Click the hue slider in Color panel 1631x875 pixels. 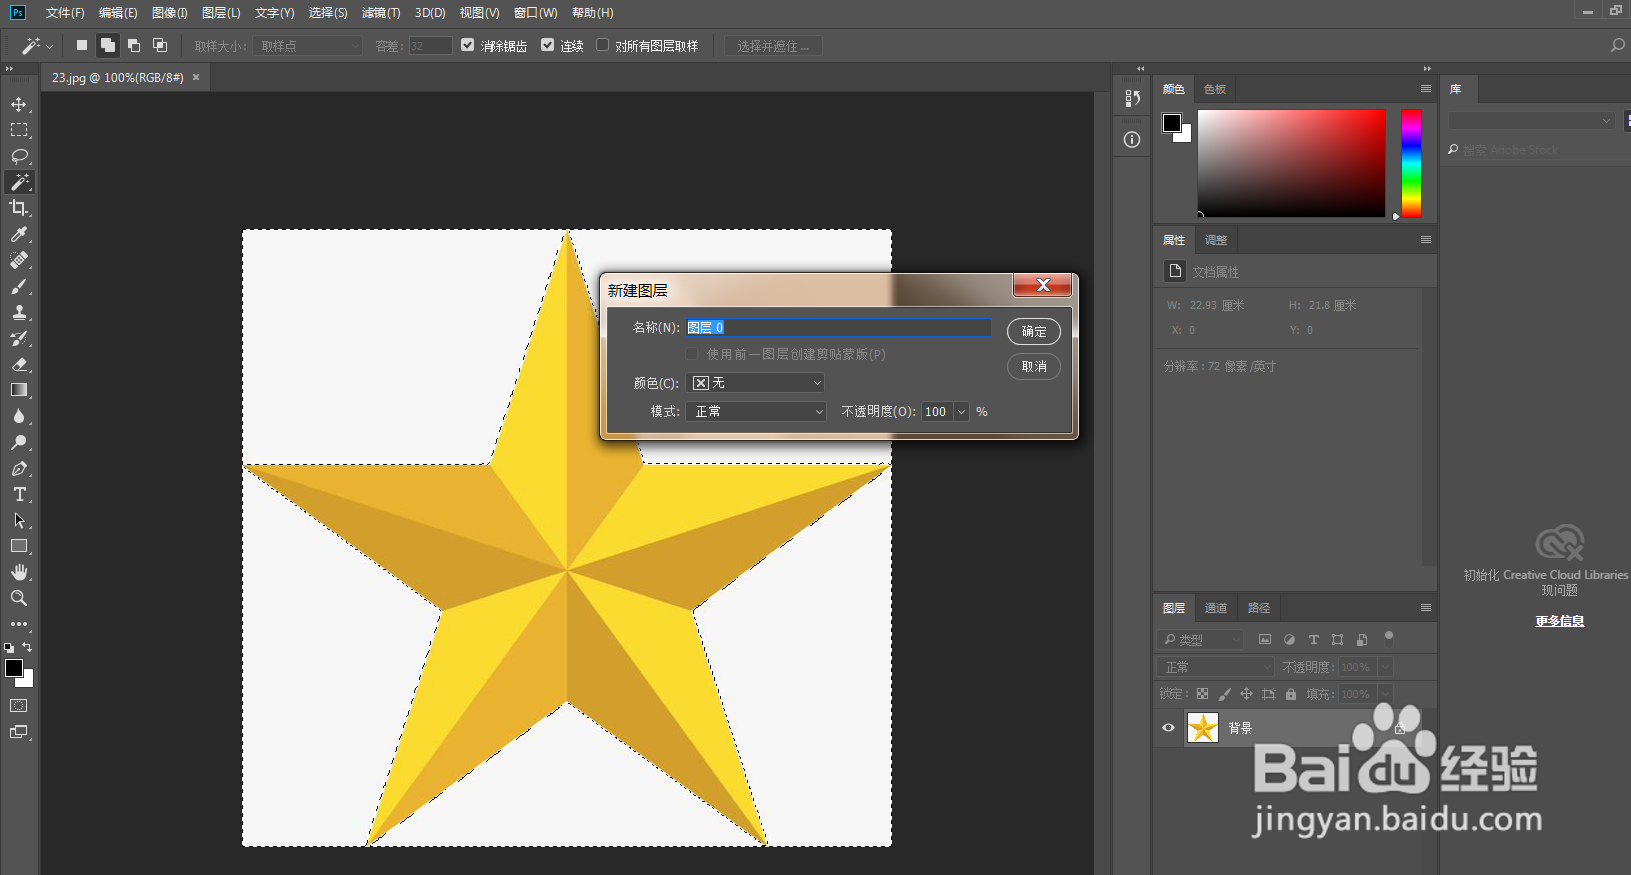click(1411, 163)
